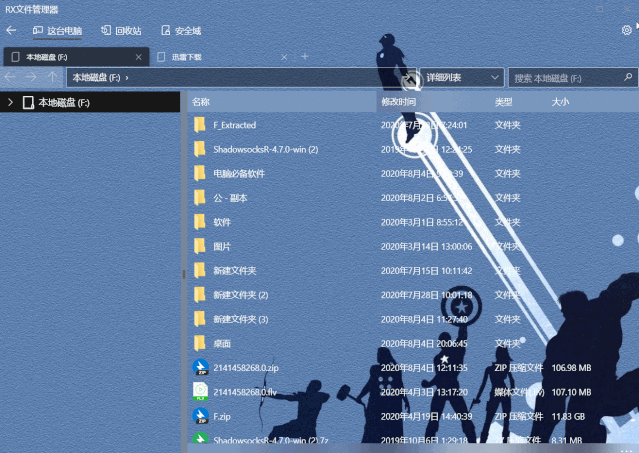Select ShadowsocksR-4.7.0-win (2) folder icon

[200, 149]
